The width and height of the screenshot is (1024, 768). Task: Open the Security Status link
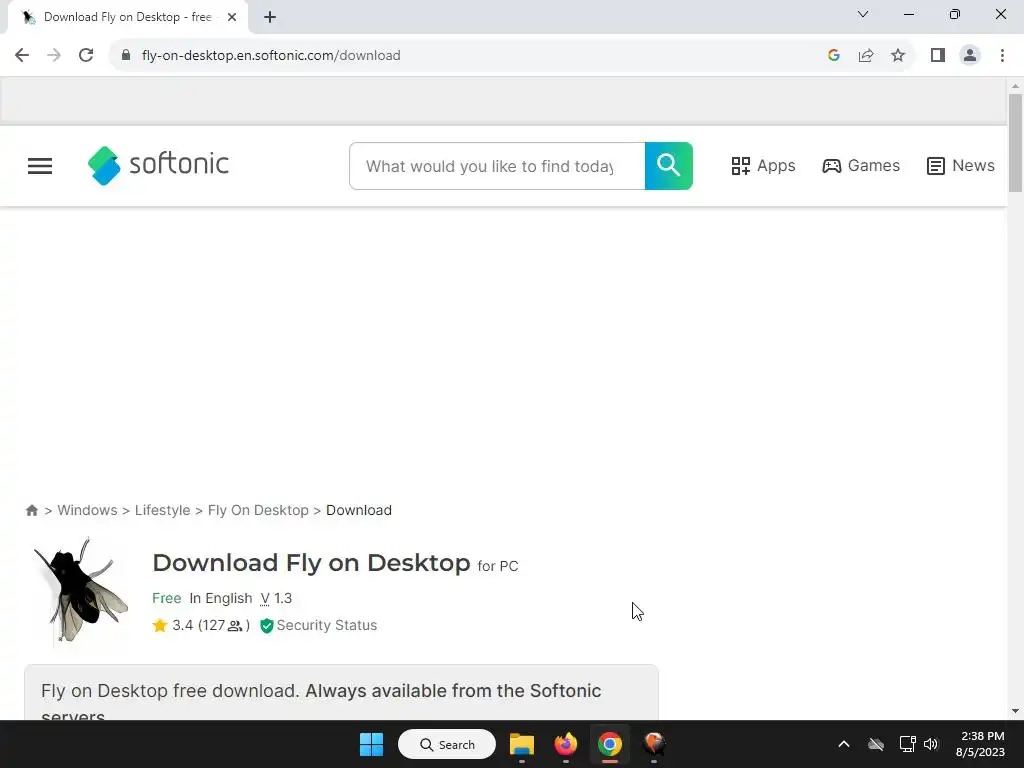click(327, 626)
